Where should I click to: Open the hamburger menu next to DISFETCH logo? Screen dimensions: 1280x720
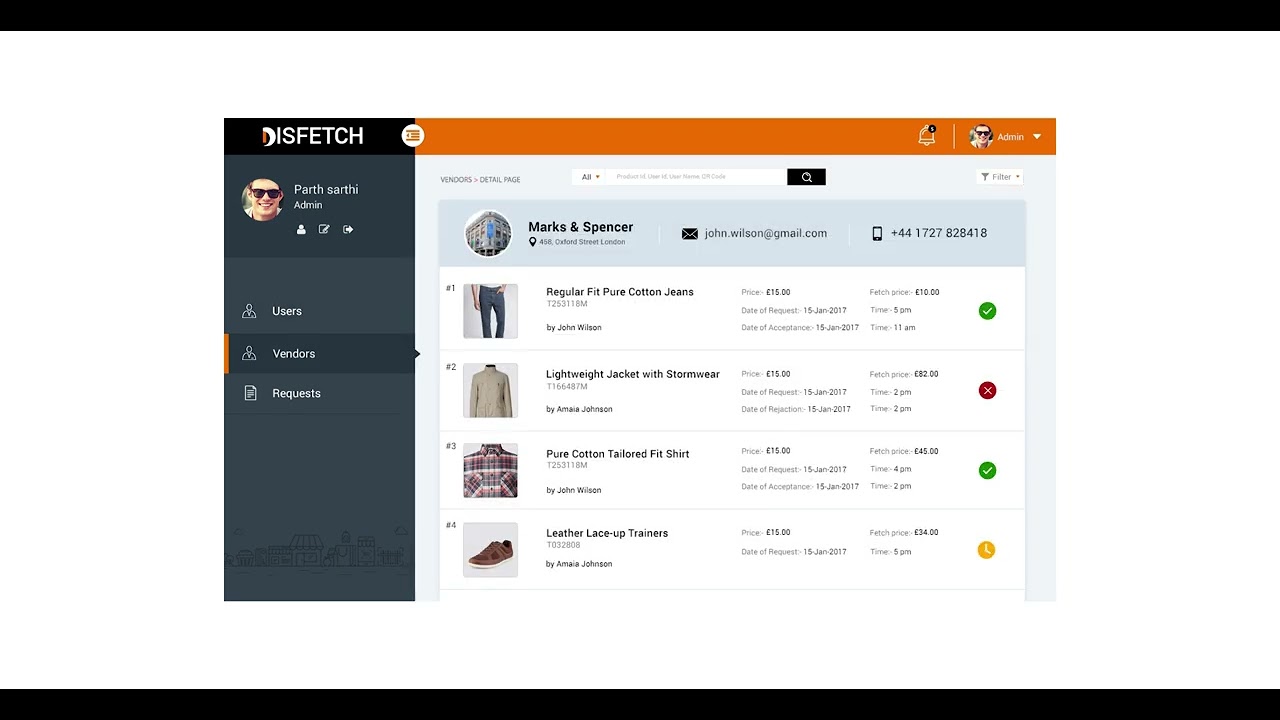(413, 135)
